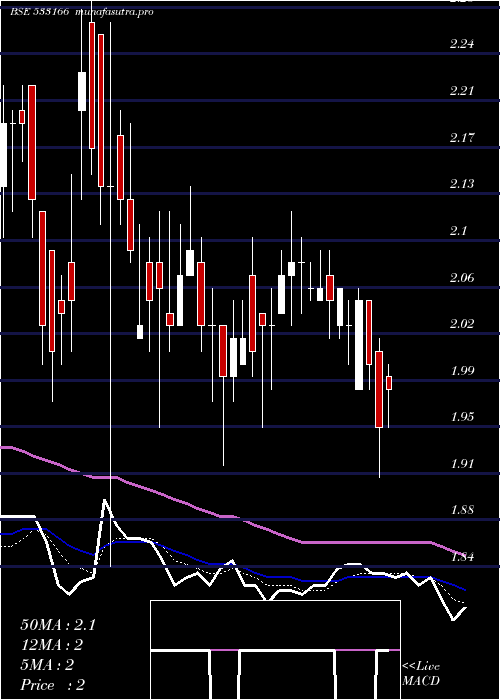
Task: Click the 50MA : 2.1 indicator value
Action: (x=58, y=625)
